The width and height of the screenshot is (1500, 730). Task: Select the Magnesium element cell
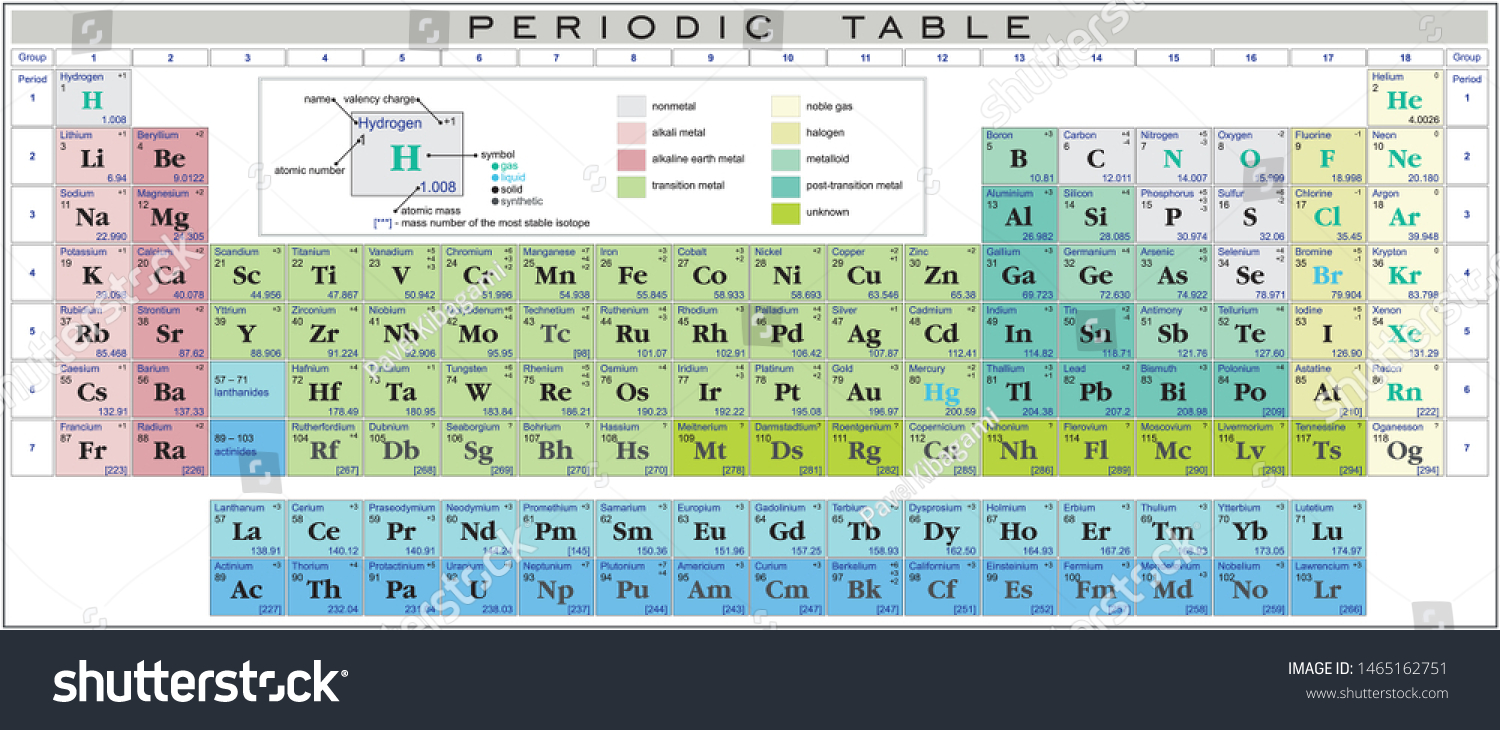[170, 214]
